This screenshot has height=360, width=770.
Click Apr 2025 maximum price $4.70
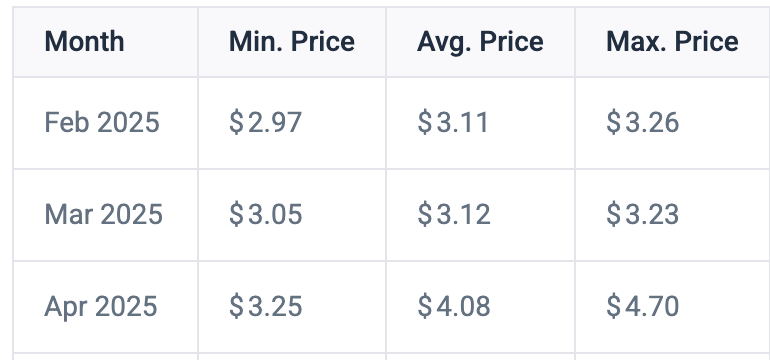coord(642,307)
